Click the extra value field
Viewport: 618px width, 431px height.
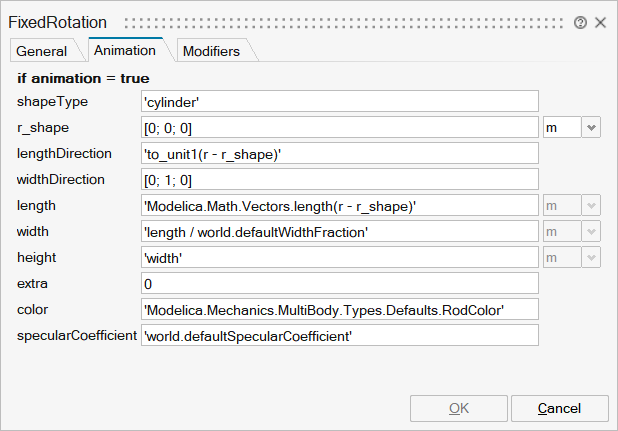pyautogui.click(x=340, y=283)
